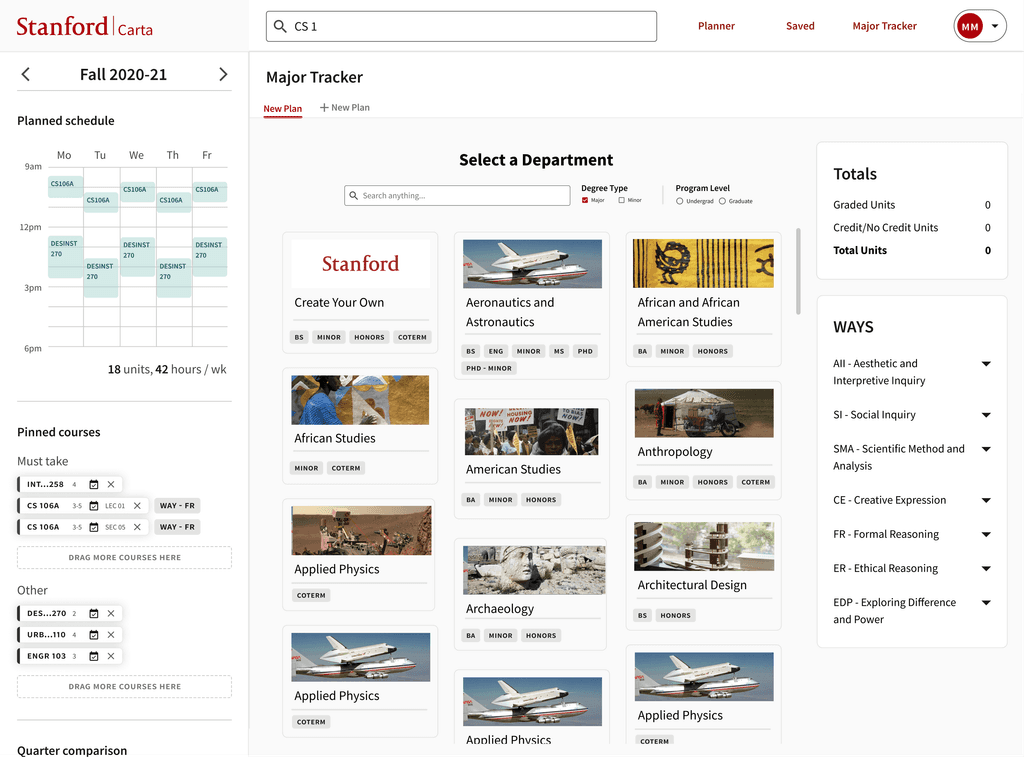1024x757 pixels.
Task: Open the Major Tracker page
Action: (x=884, y=26)
